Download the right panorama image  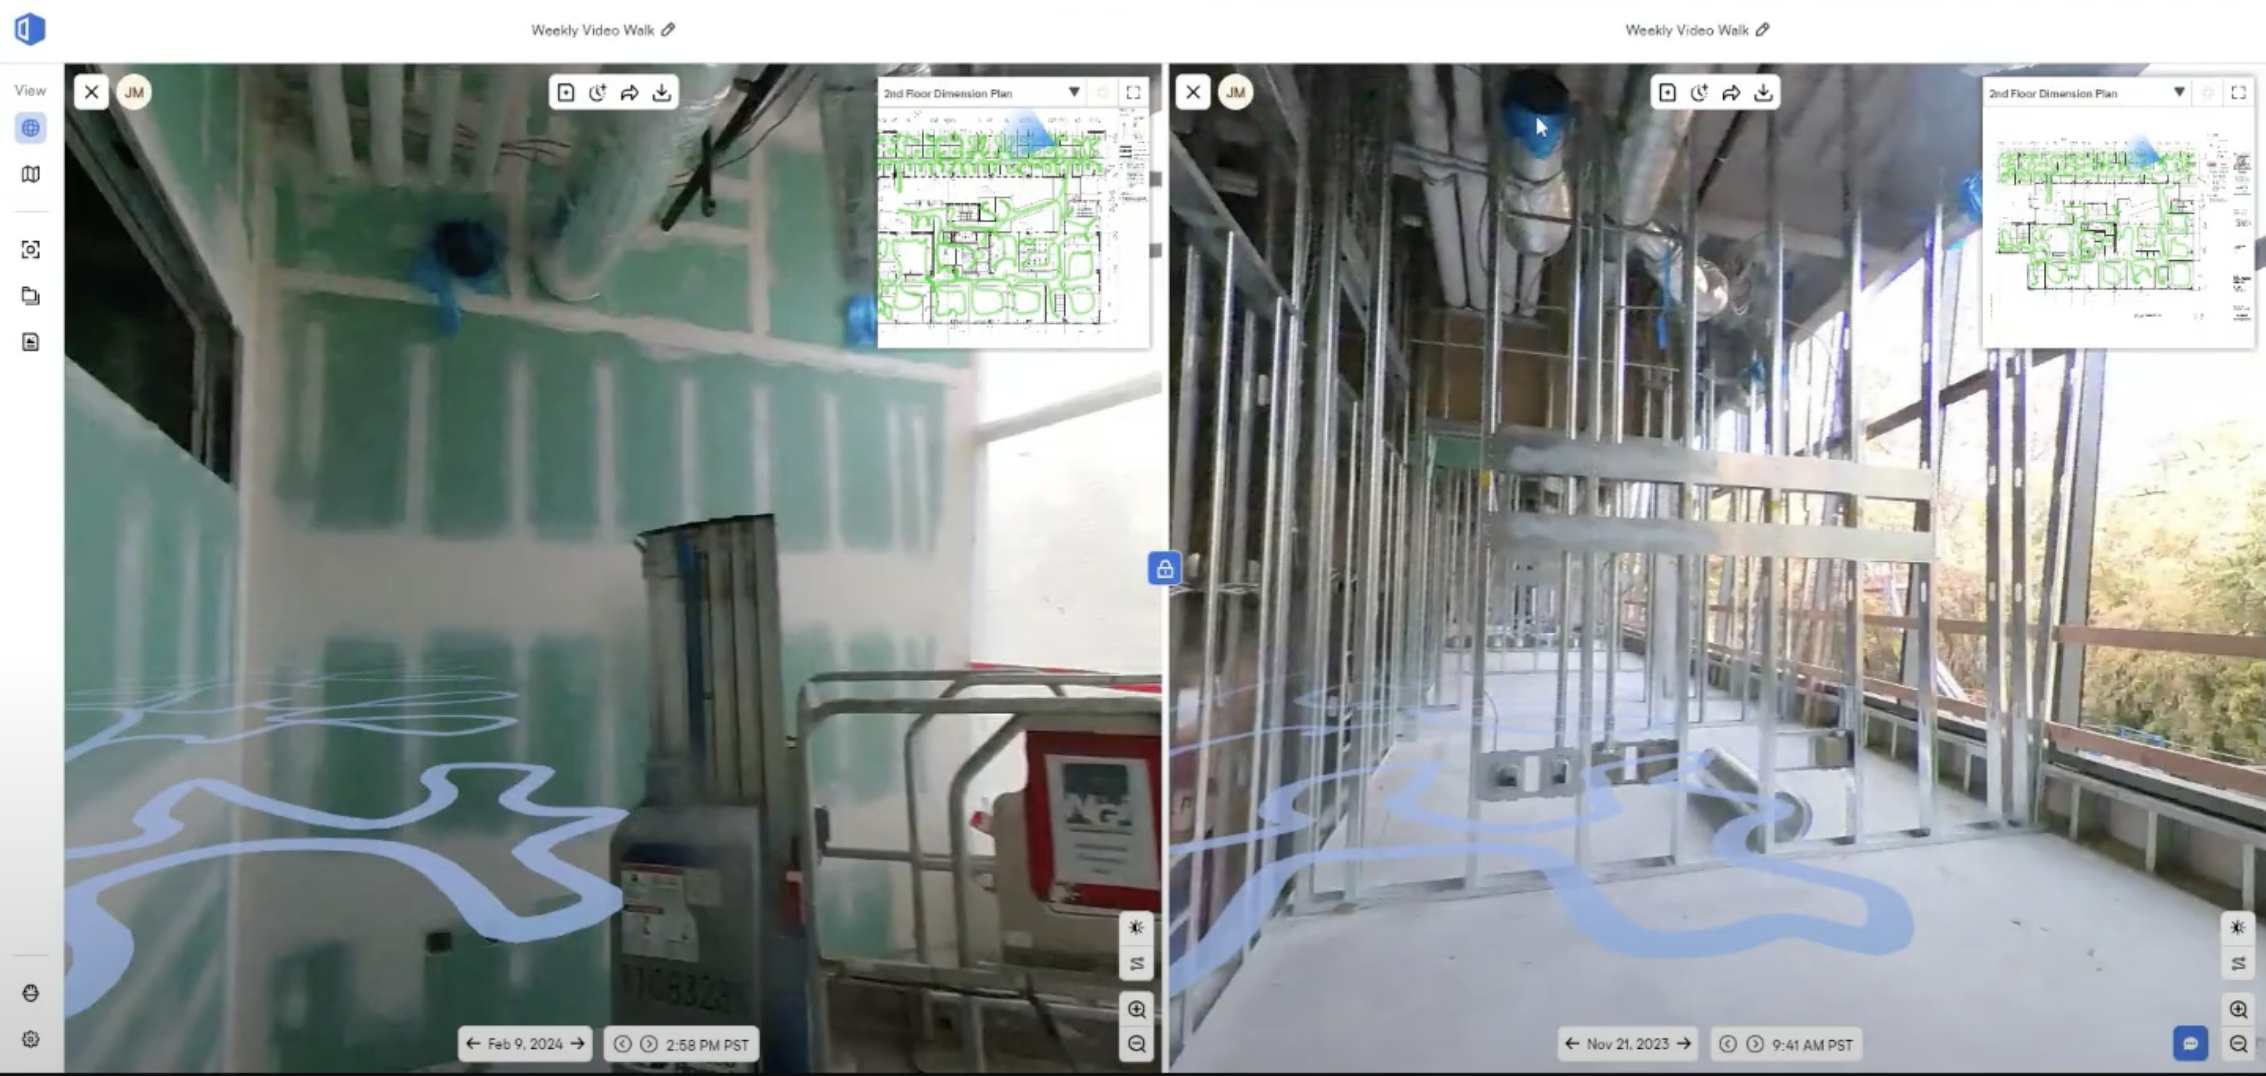click(x=1764, y=92)
